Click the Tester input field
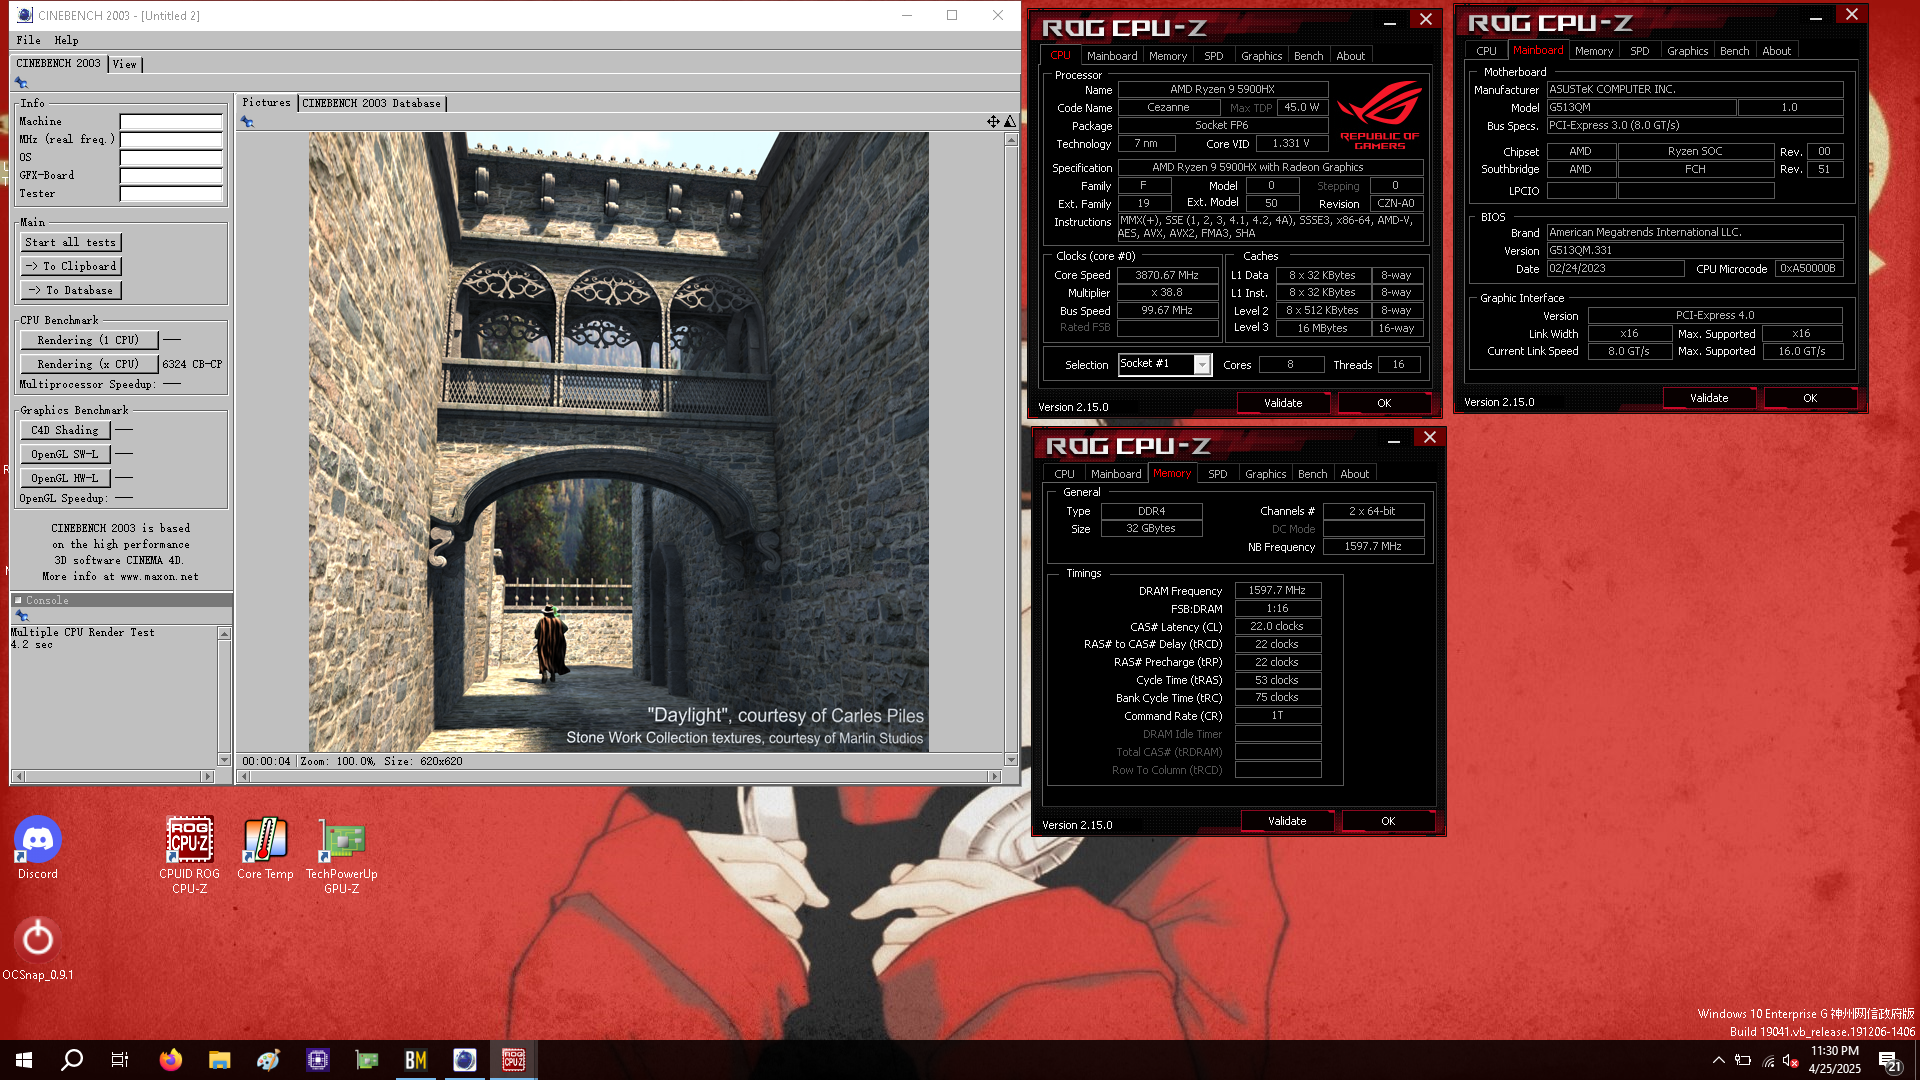Viewport: 1920px width, 1080px height. point(171,194)
